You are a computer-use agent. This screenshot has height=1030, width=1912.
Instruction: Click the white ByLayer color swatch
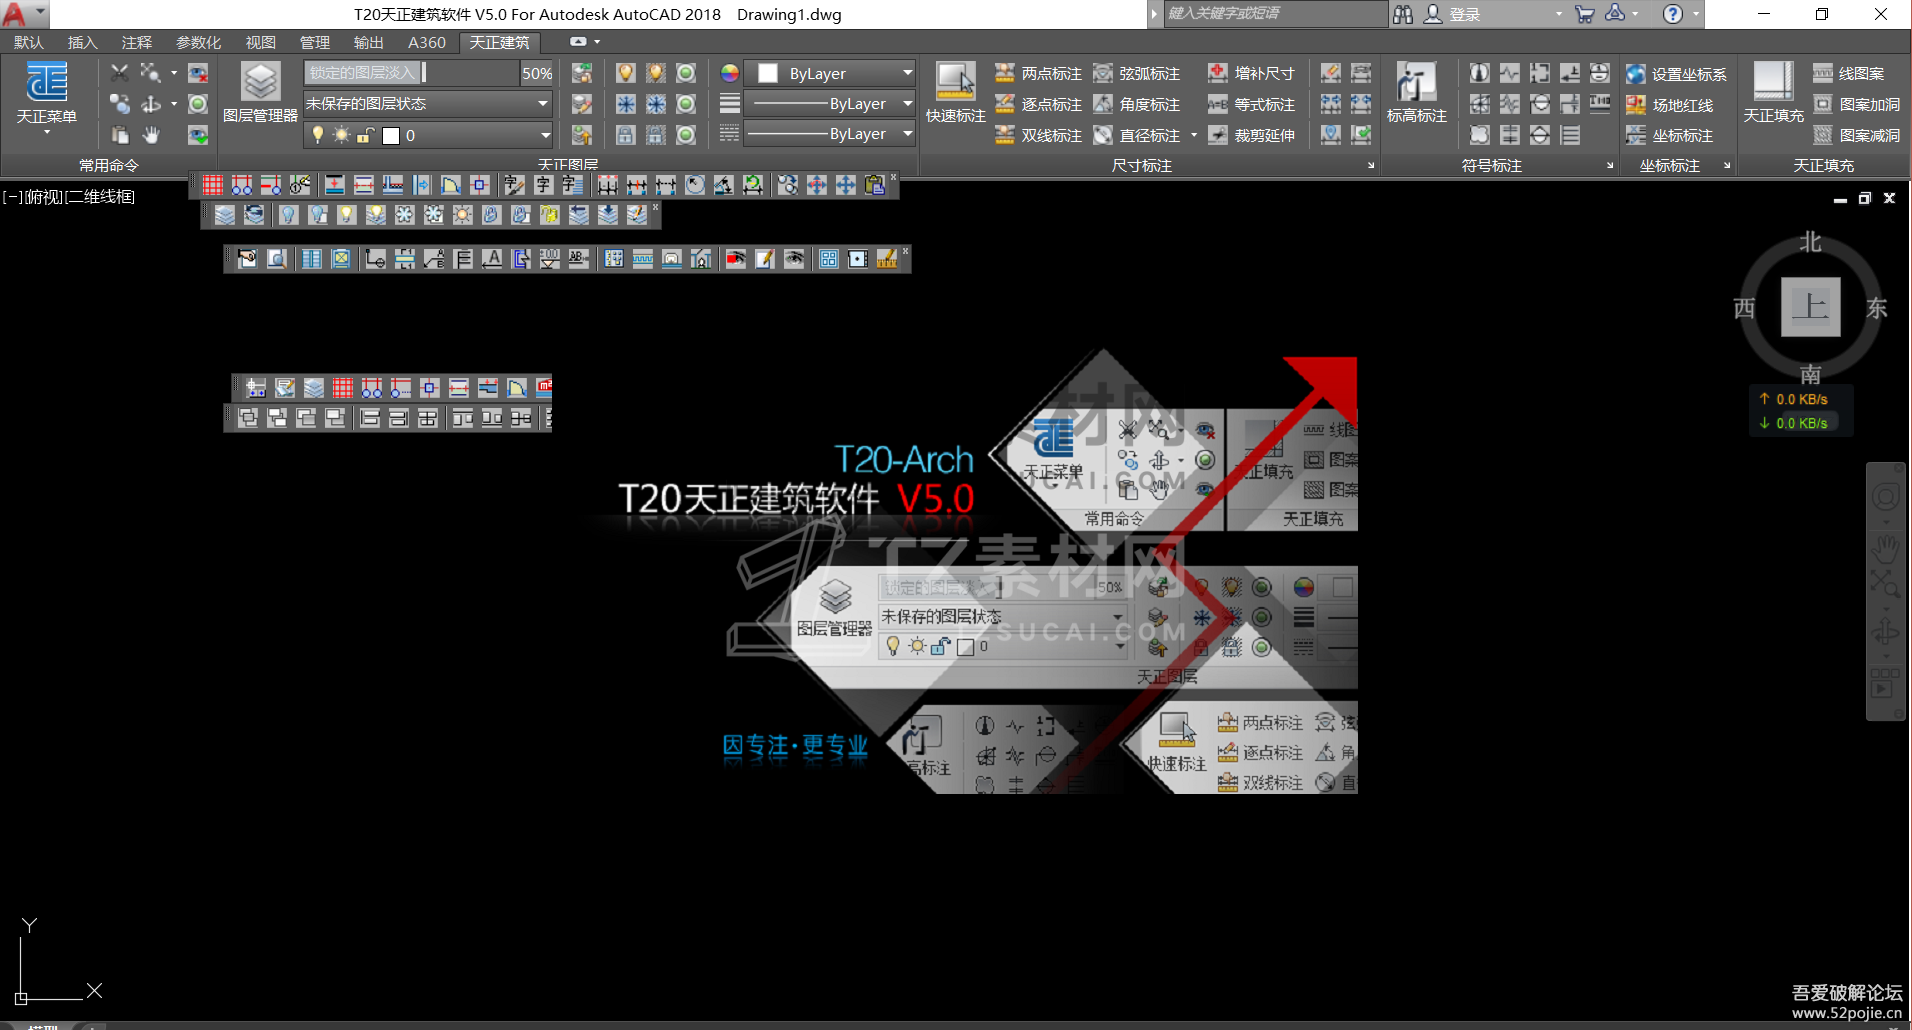768,73
